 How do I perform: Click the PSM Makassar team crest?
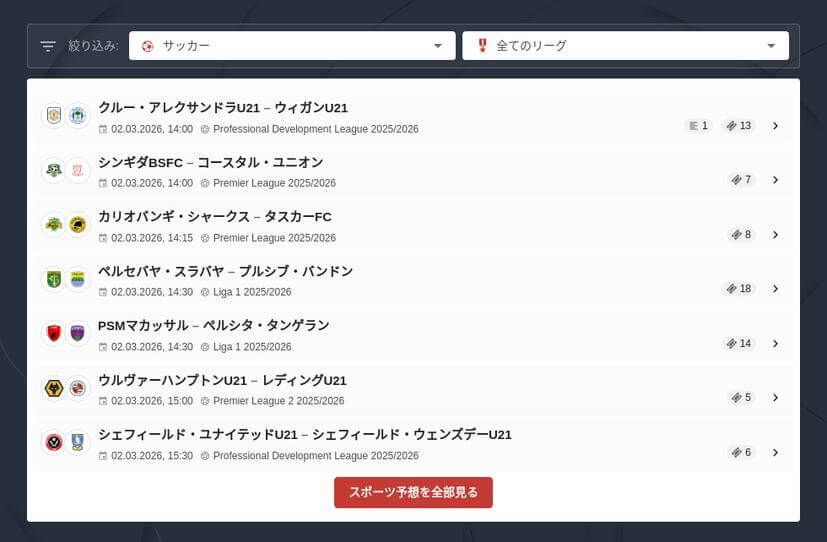pos(54,334)
